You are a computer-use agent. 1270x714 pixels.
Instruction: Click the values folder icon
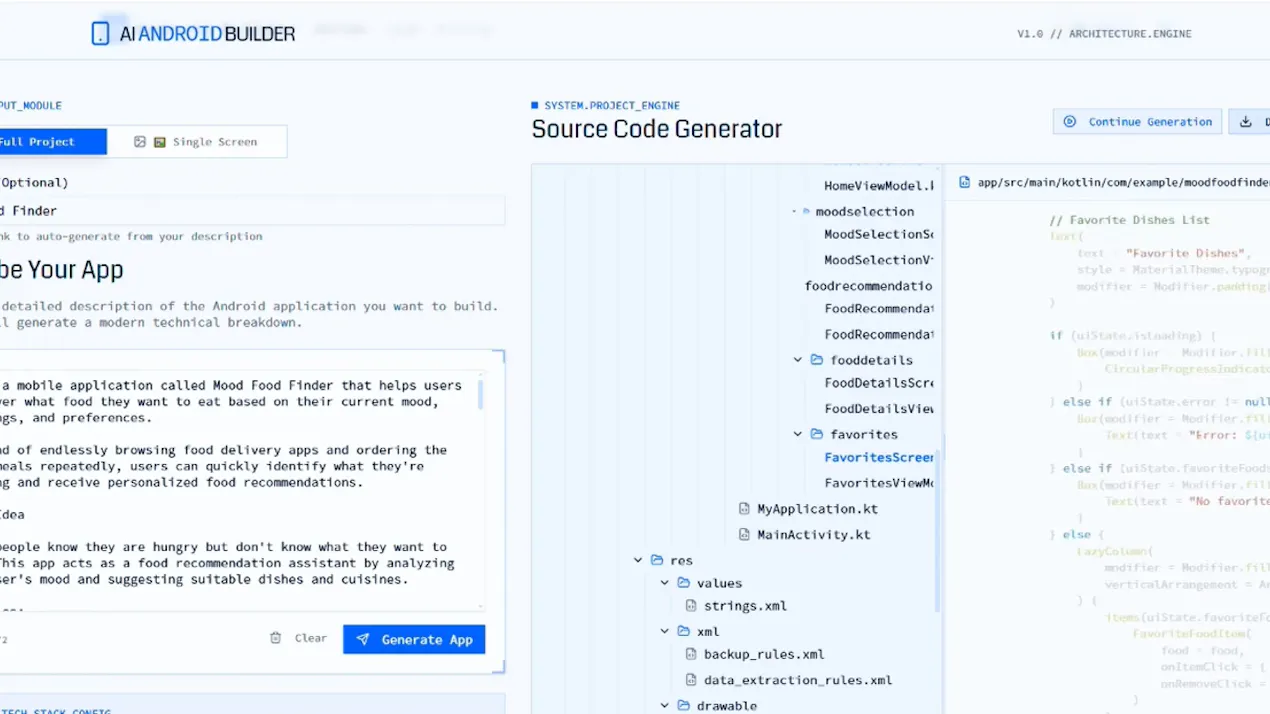click(x=684, y=583)
